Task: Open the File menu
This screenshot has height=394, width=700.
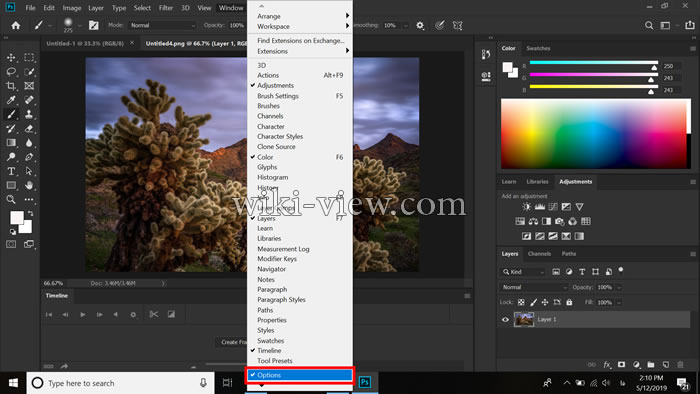Action: click(x=30, y=8)
